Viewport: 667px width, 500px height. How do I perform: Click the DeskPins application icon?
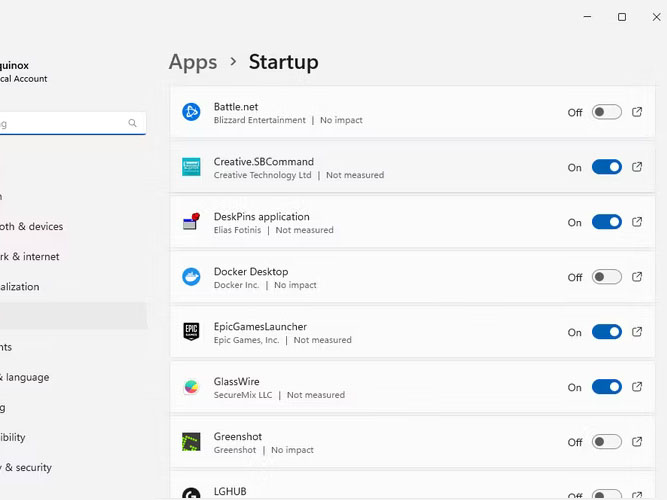(x=191, y=222)
